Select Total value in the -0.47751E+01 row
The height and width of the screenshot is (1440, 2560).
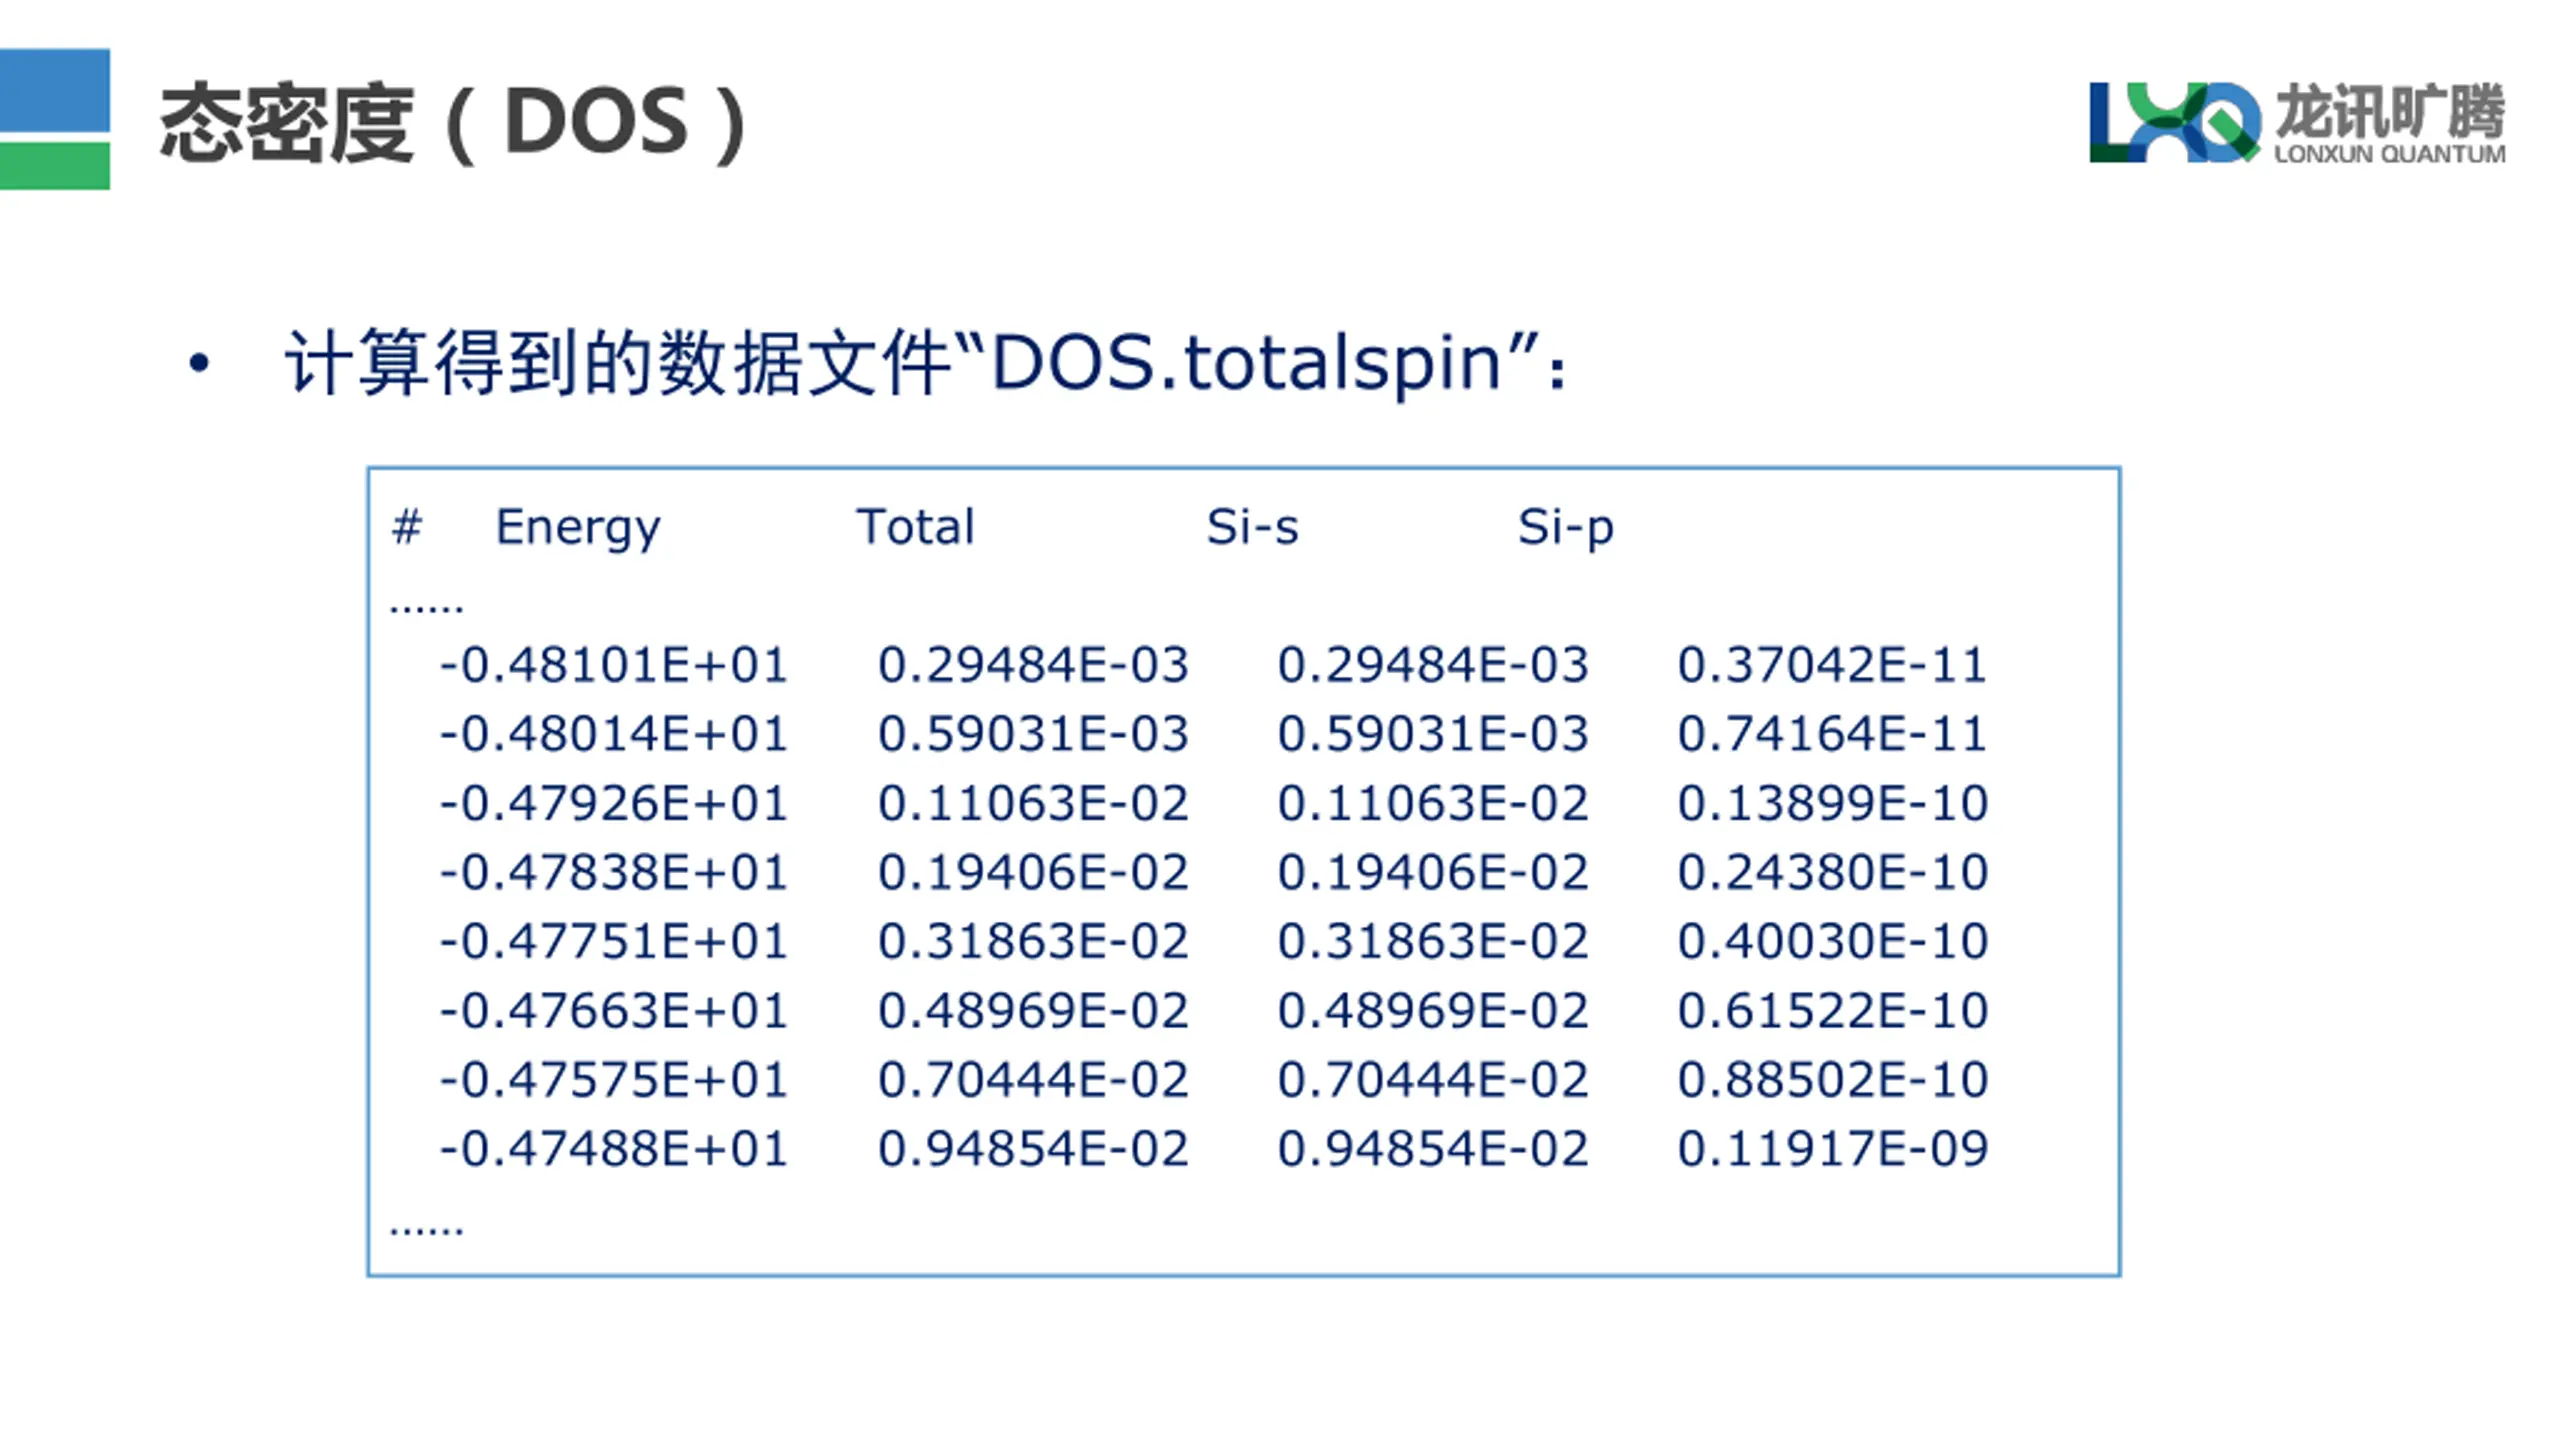pyautogui.click(x=1033, y=941)
